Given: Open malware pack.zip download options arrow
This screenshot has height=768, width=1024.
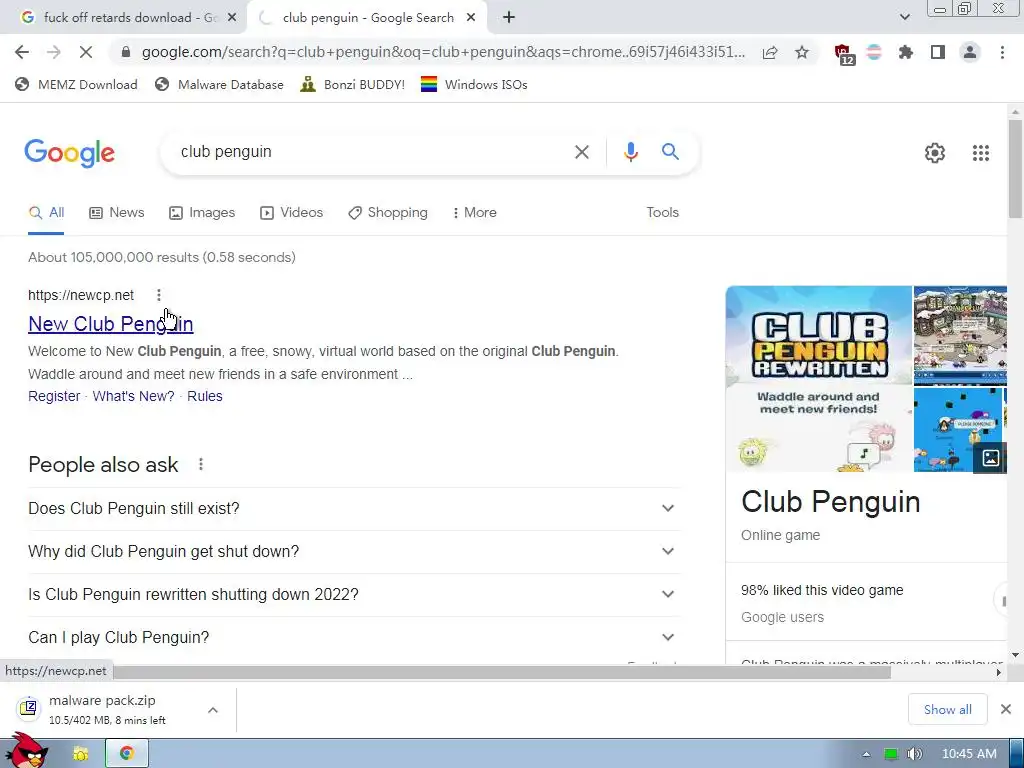Looking at the screenshot, I should coord(213,710).
